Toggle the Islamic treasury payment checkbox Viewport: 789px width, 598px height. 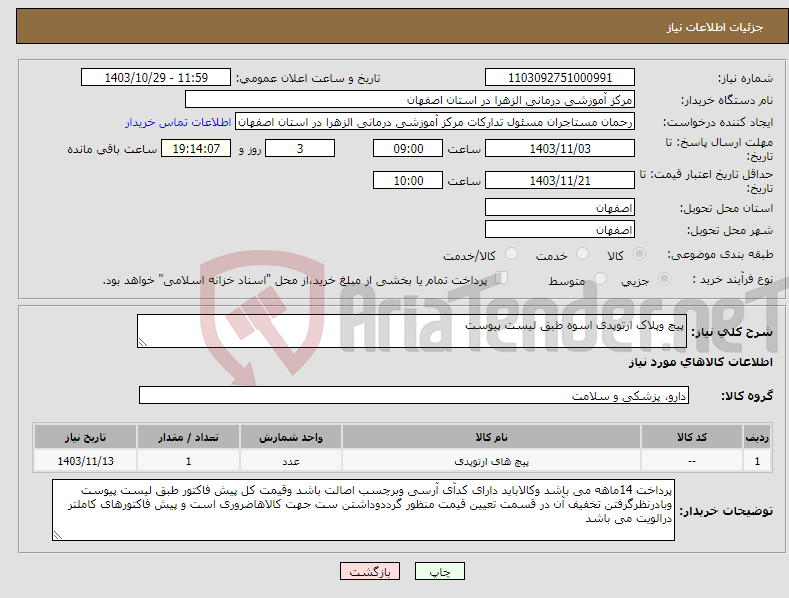click(x=501, y=278)
